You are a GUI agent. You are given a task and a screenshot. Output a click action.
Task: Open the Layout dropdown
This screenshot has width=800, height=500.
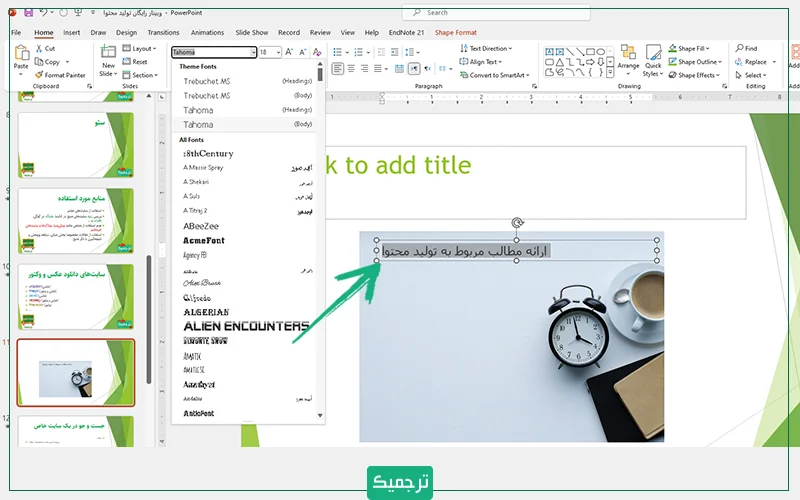tap(139, 48)
